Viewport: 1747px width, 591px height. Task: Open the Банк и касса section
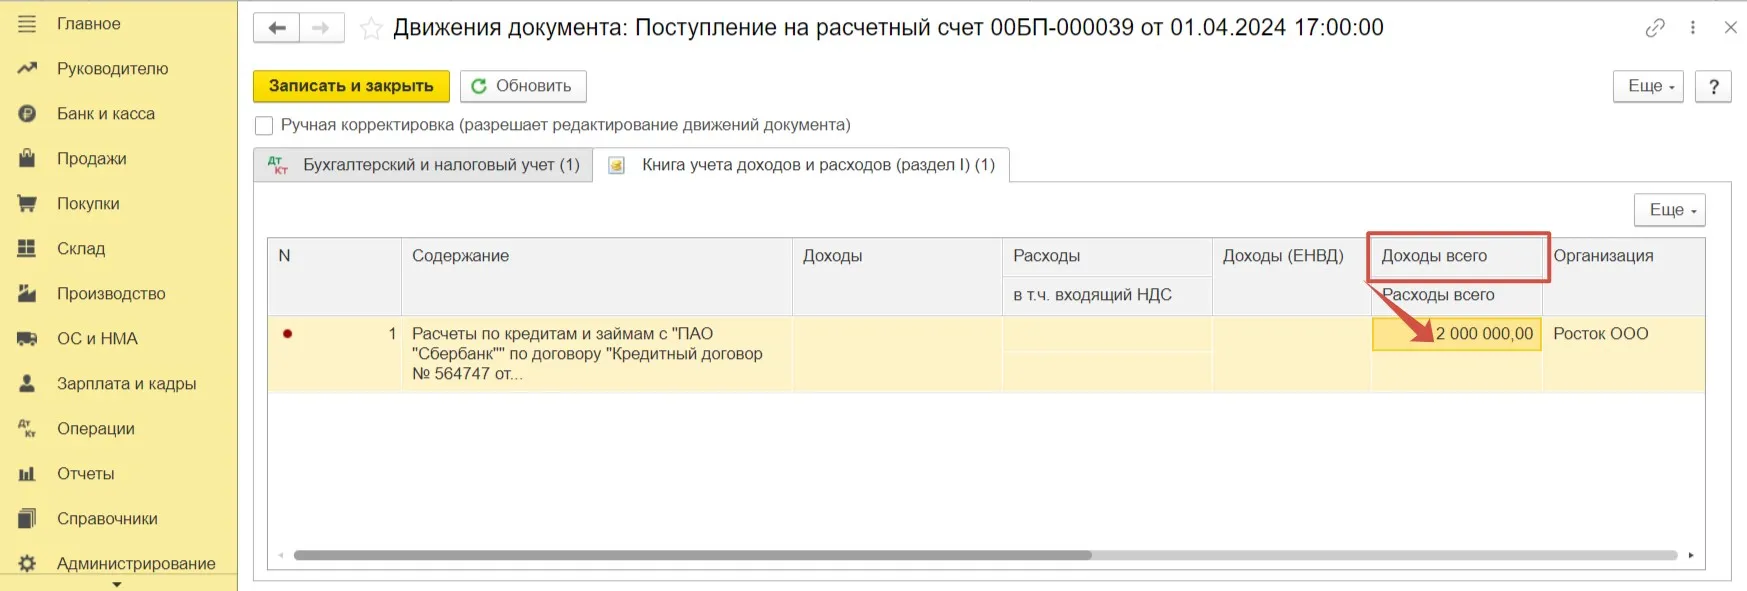coord(105,114)
